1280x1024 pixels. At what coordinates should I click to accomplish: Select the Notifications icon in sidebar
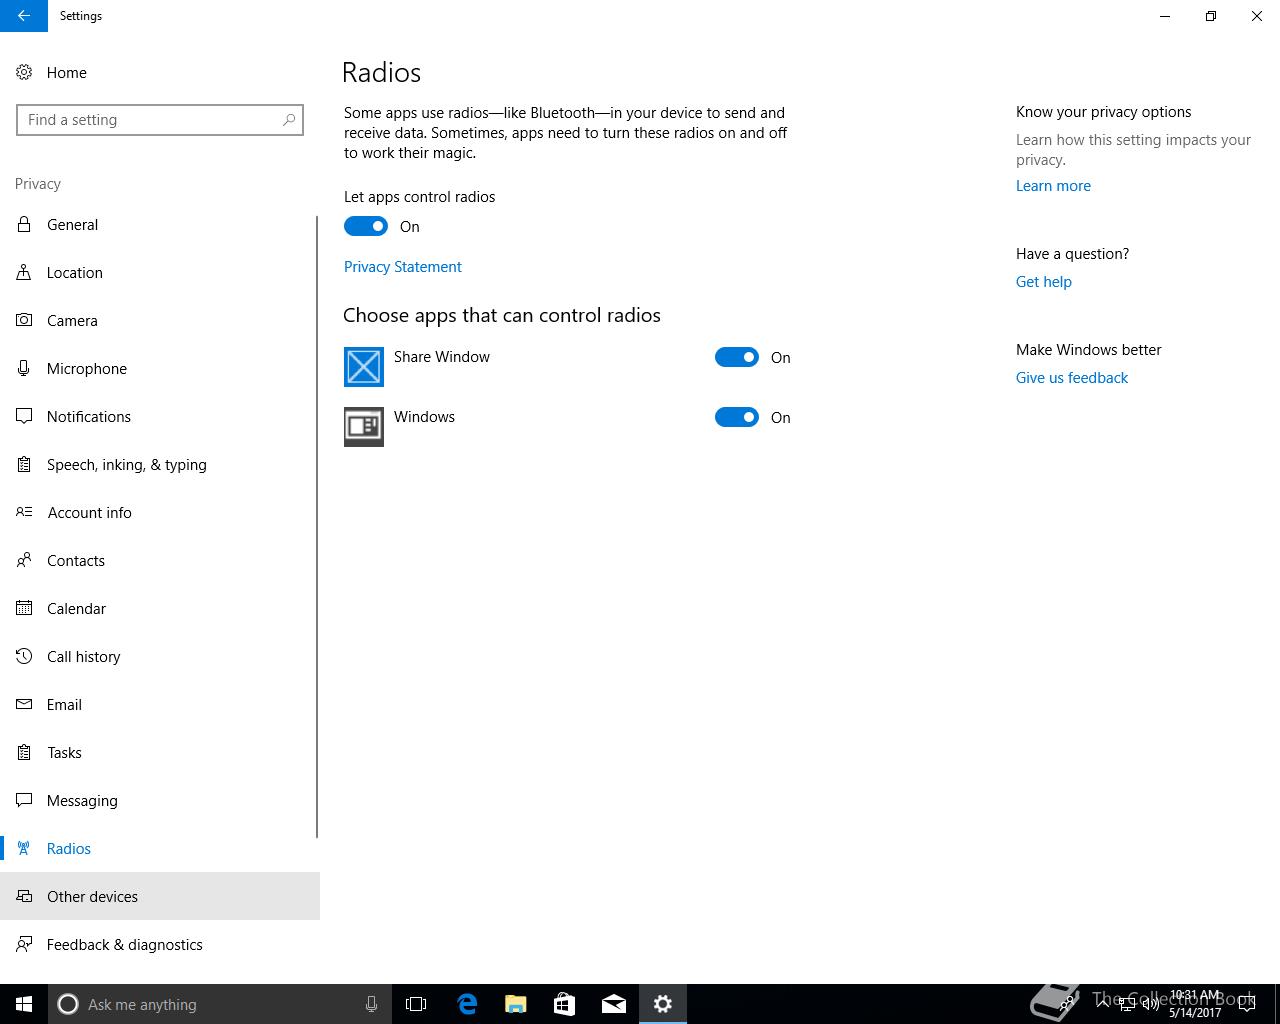(x=24, y=417)
